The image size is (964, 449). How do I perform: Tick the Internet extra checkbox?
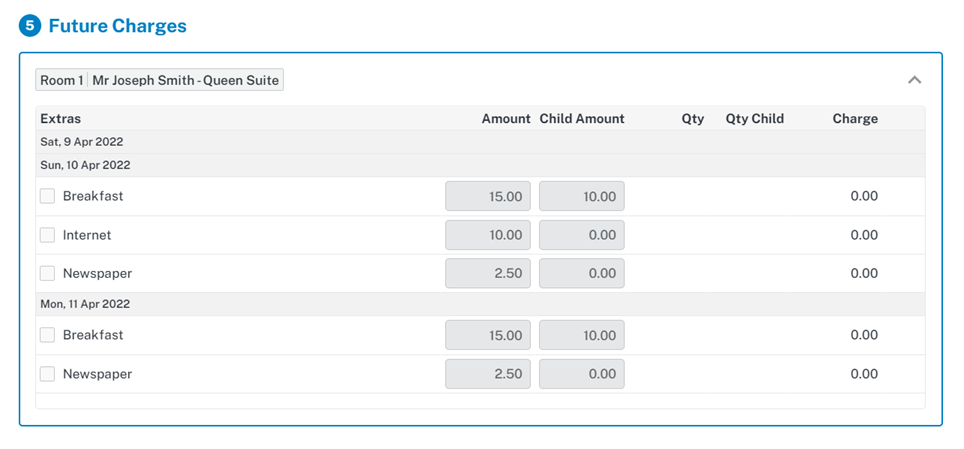coord(47,235)
